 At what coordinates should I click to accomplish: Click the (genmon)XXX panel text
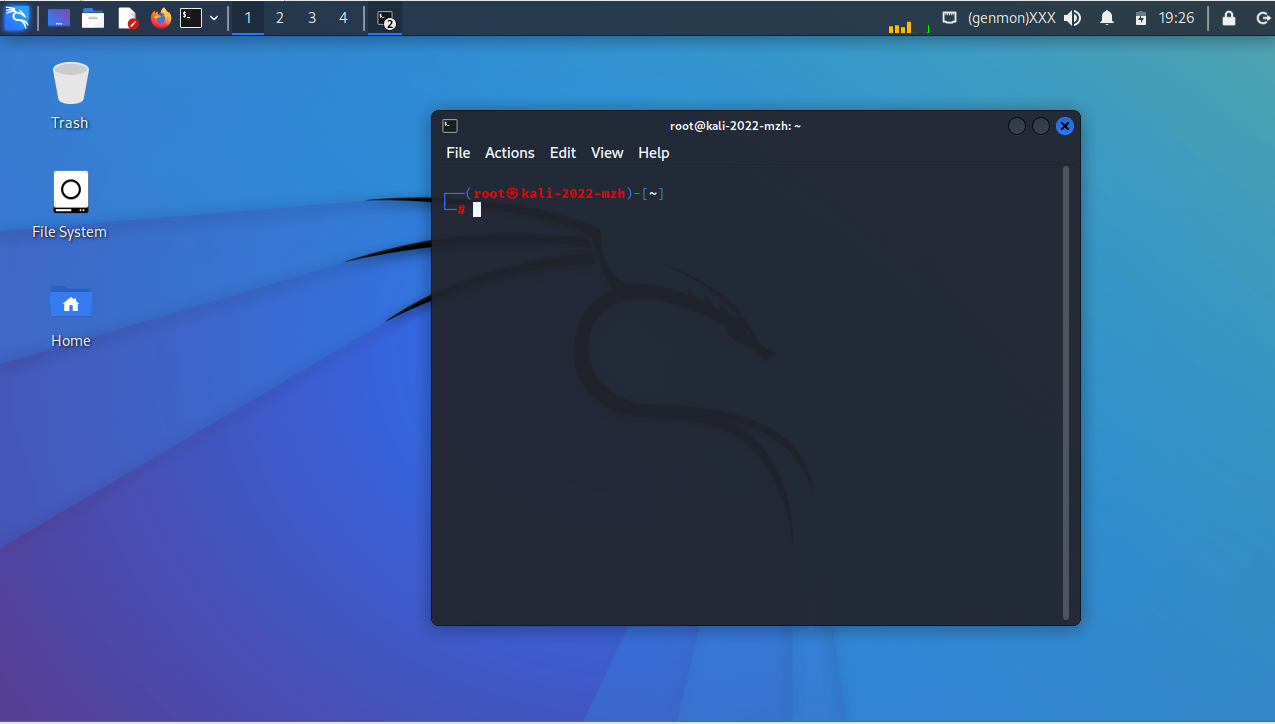[1011, 18]
